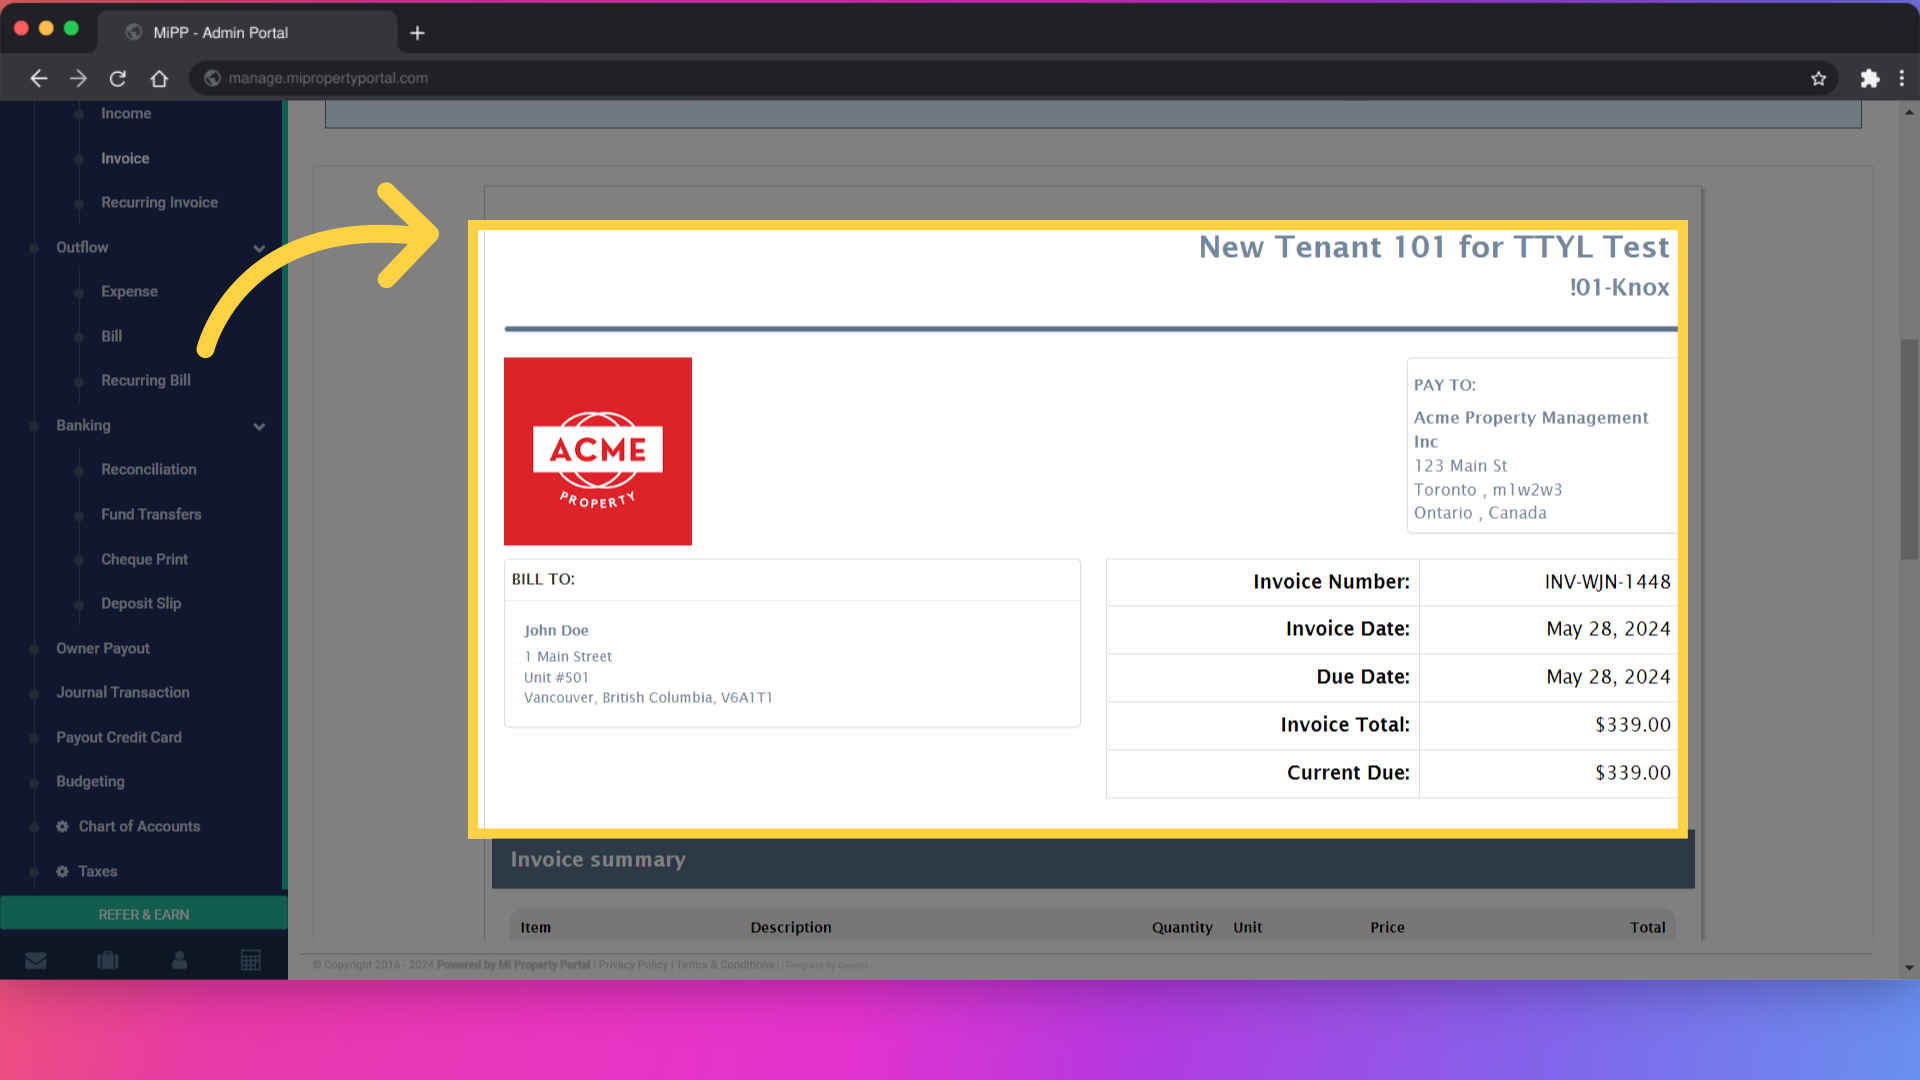Go back using the back arrow
Viewport: 1920px width, 1080px height.
[38, 78]
